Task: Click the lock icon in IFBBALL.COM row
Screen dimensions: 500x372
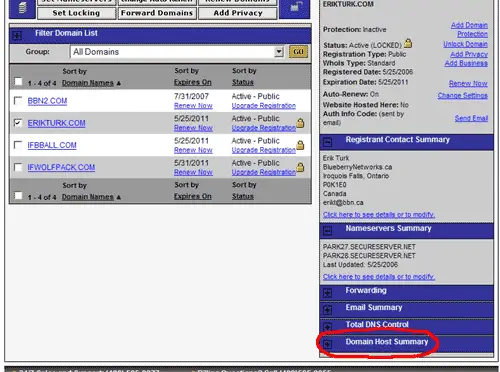Action: pyautogui.click(x=300, y=145)
